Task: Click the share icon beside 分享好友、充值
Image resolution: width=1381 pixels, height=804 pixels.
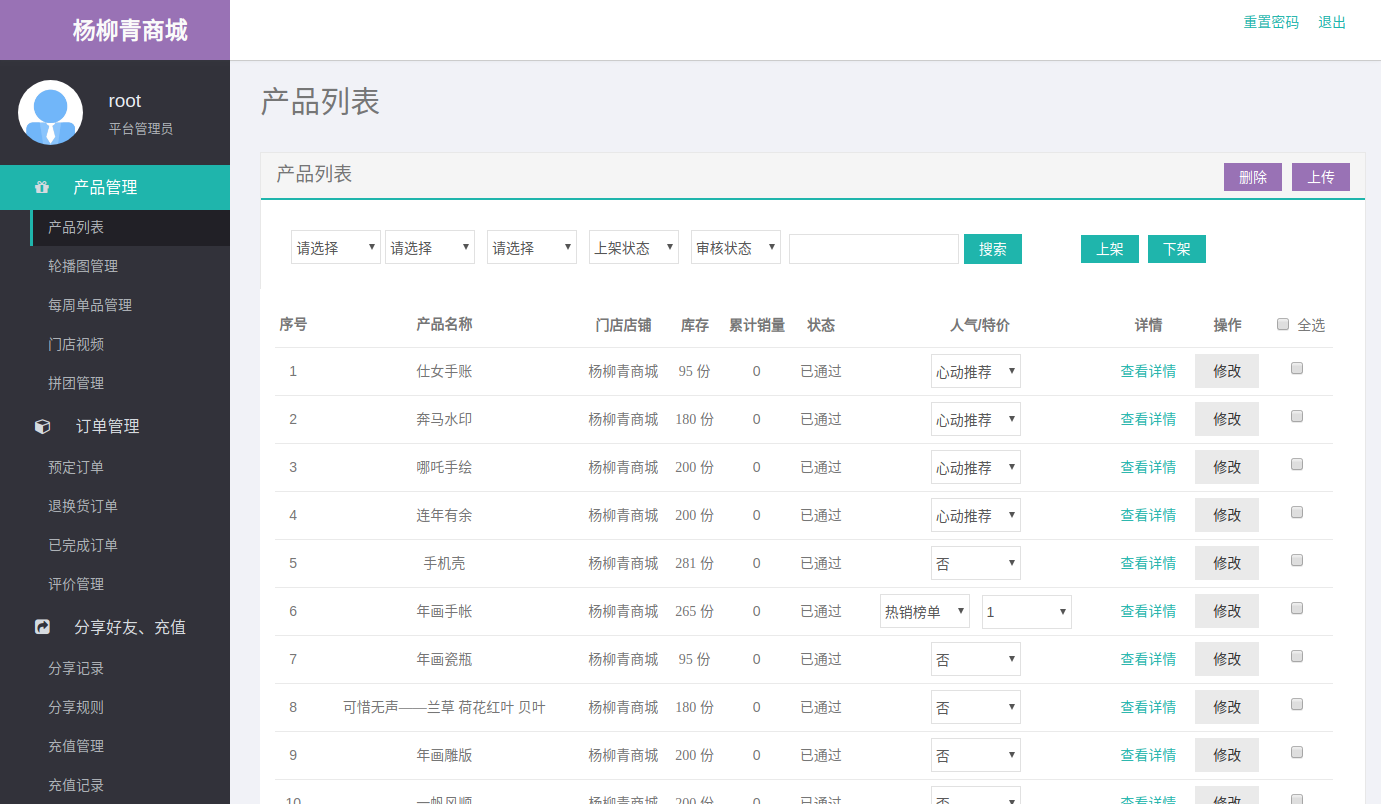Action: click(42, 627)
